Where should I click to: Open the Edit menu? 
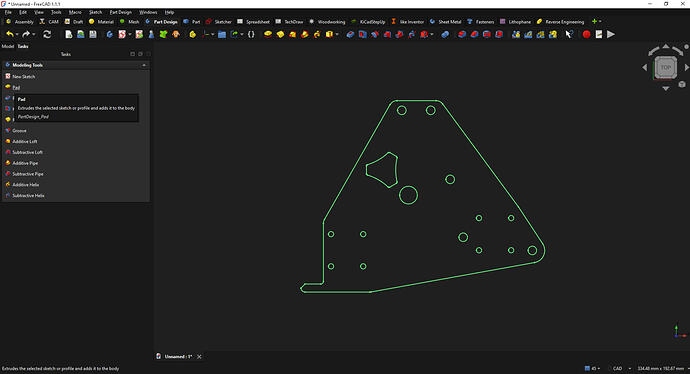23,12
